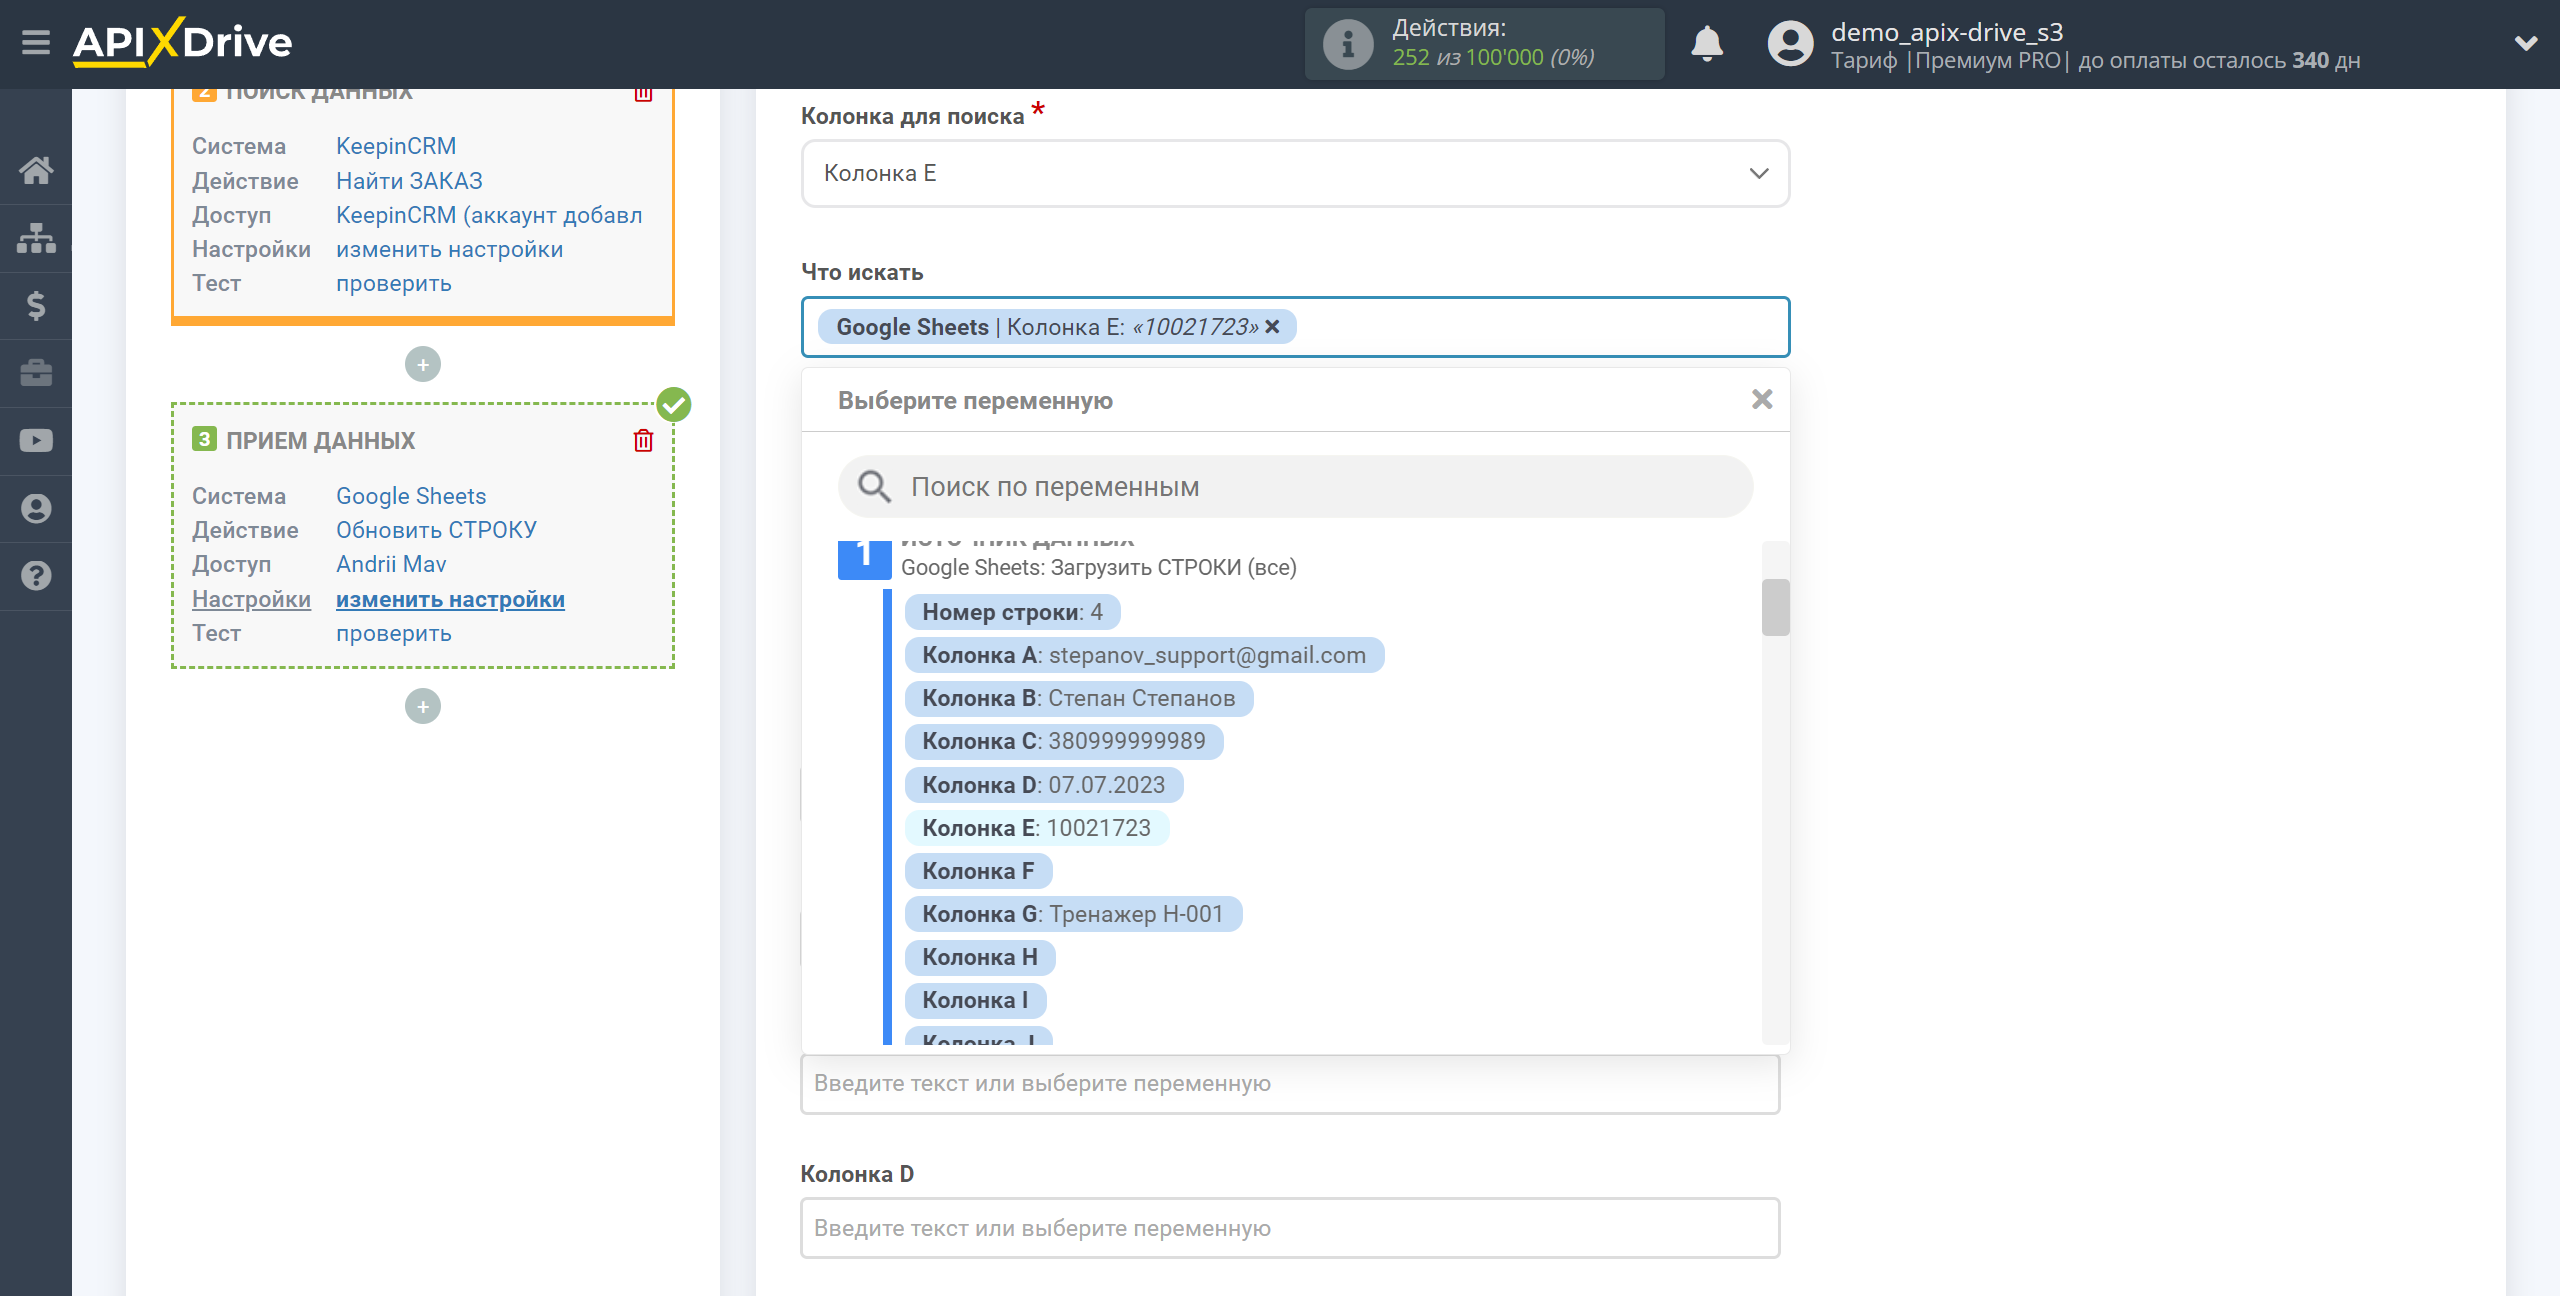This screenshot has width=2560, height=1296.
Task: Select variable Колонка E: 10021723
Action: [1036, 828]
